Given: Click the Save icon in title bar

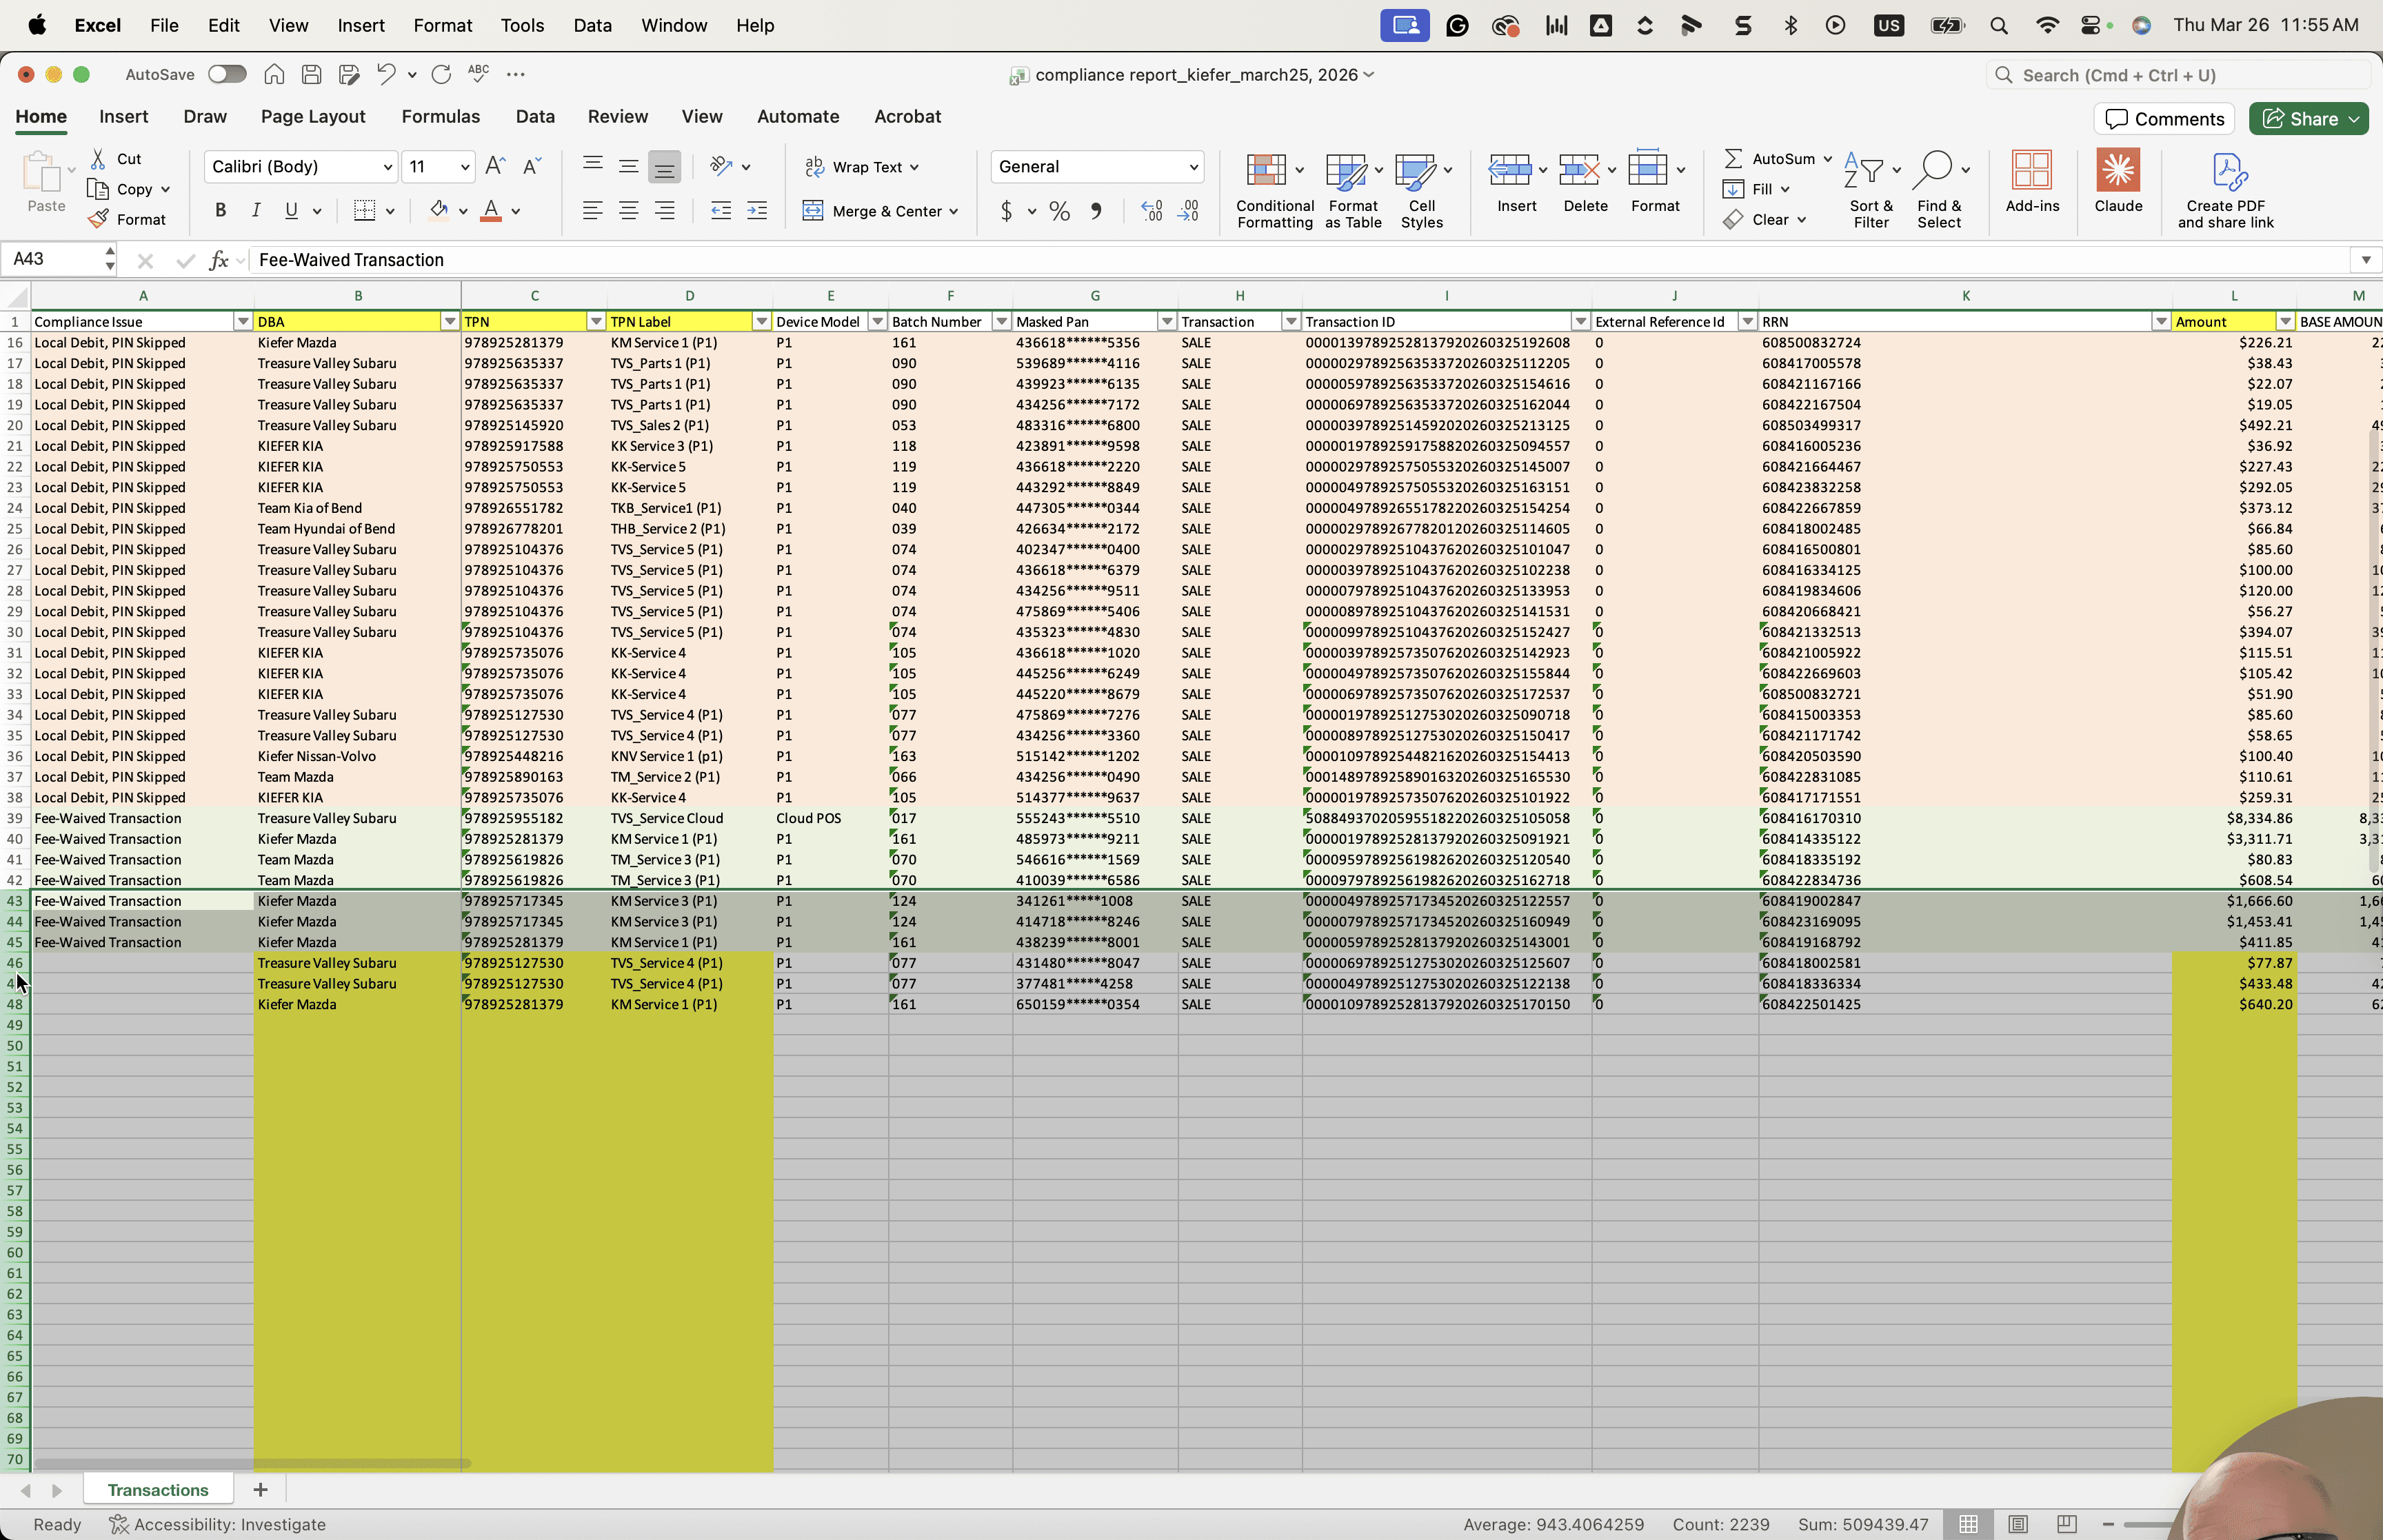Looking at the screenshot, I should click(311, 74).
